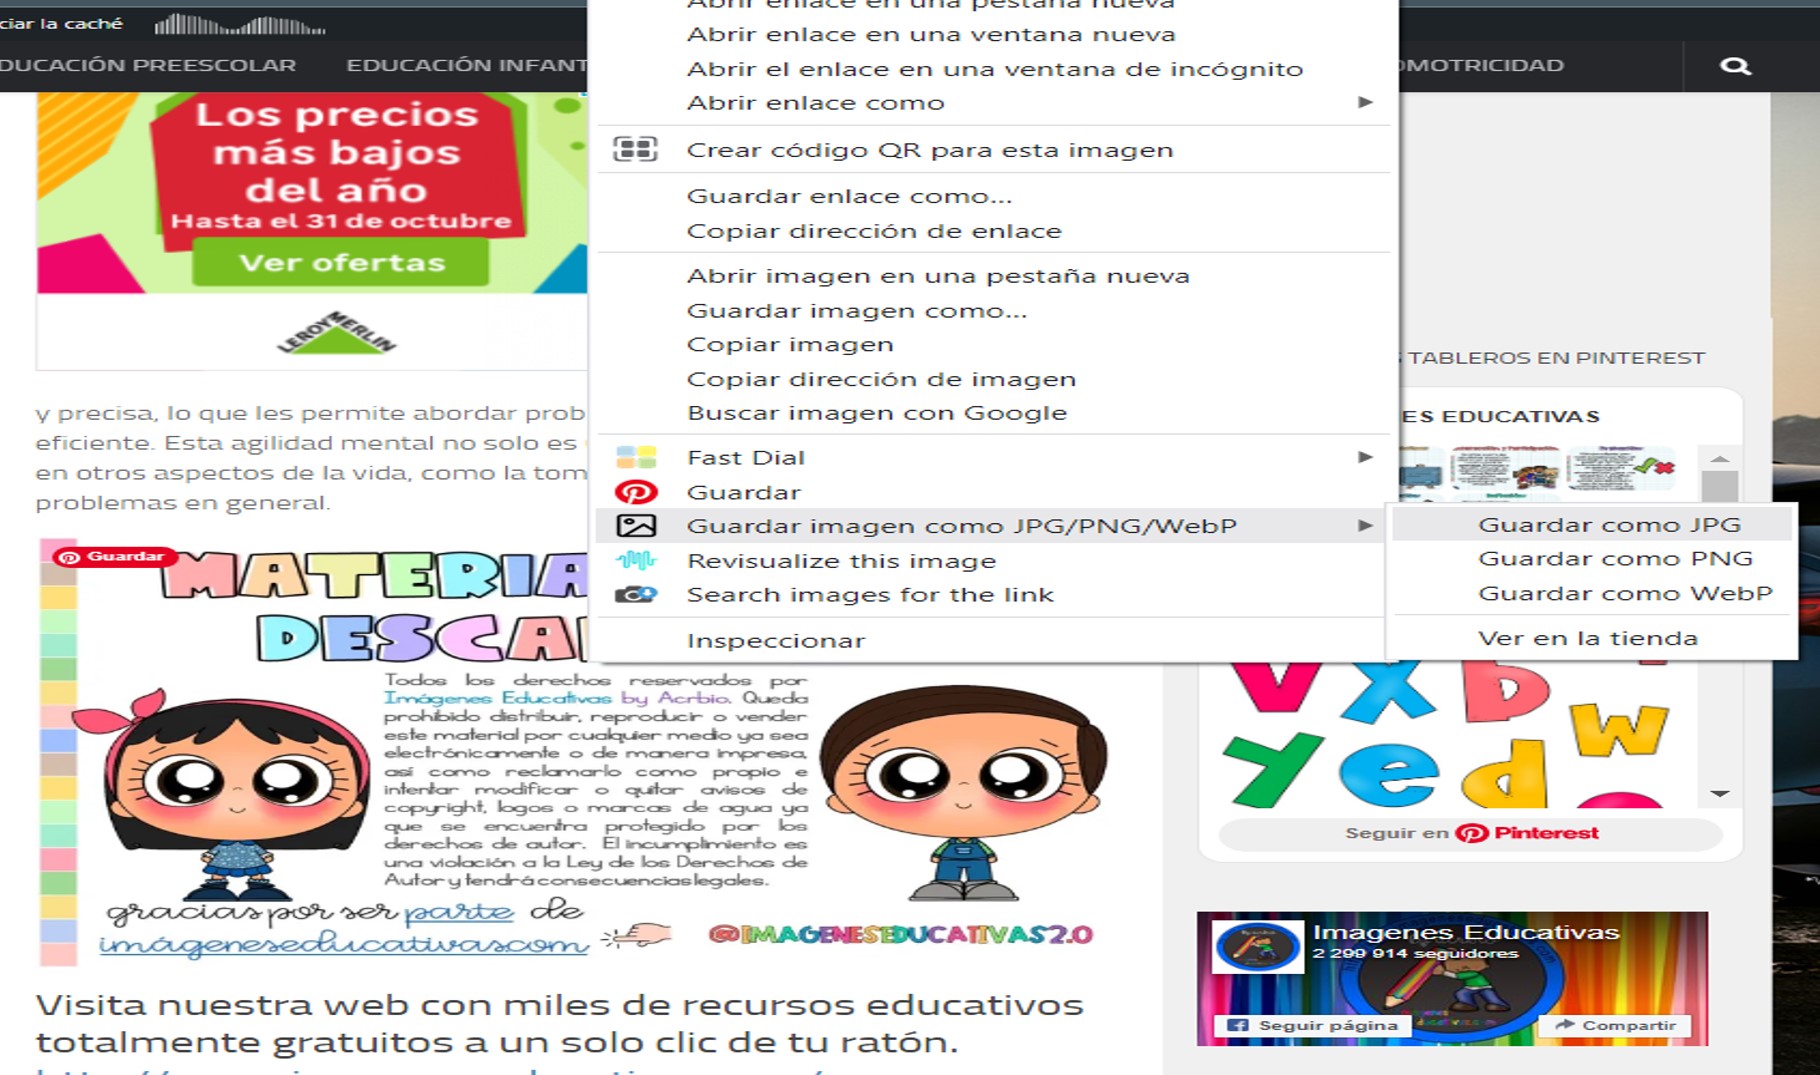Click the Facebook icon on Seguir página button
The width and height of the screenshot is (1820, 1075).
tap(1237, 1025)
